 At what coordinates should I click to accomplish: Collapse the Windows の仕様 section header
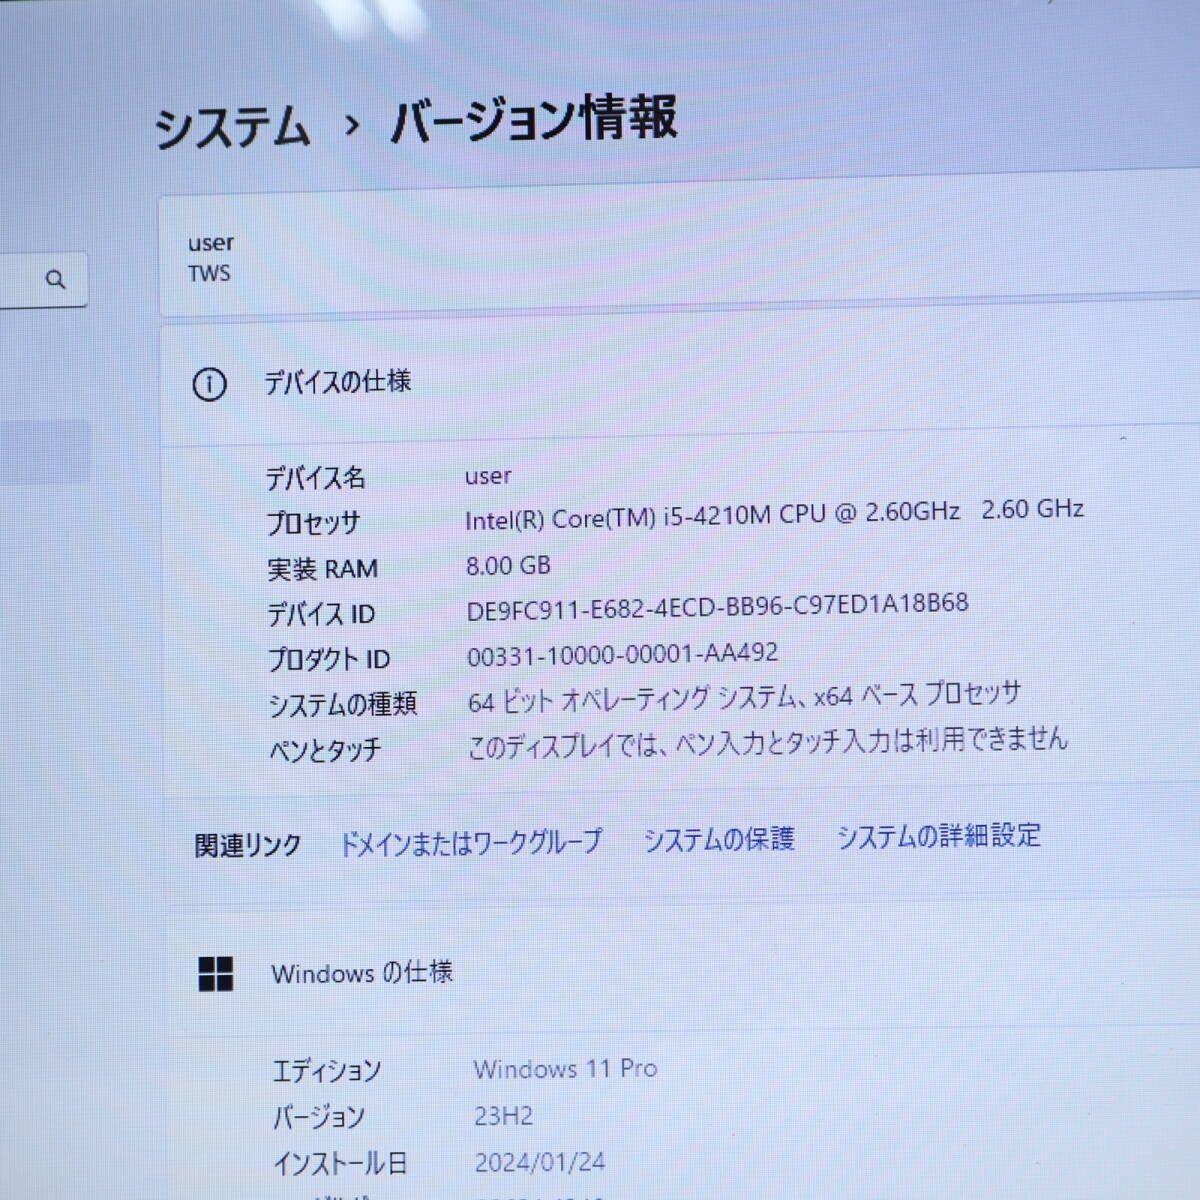[680, 972]
